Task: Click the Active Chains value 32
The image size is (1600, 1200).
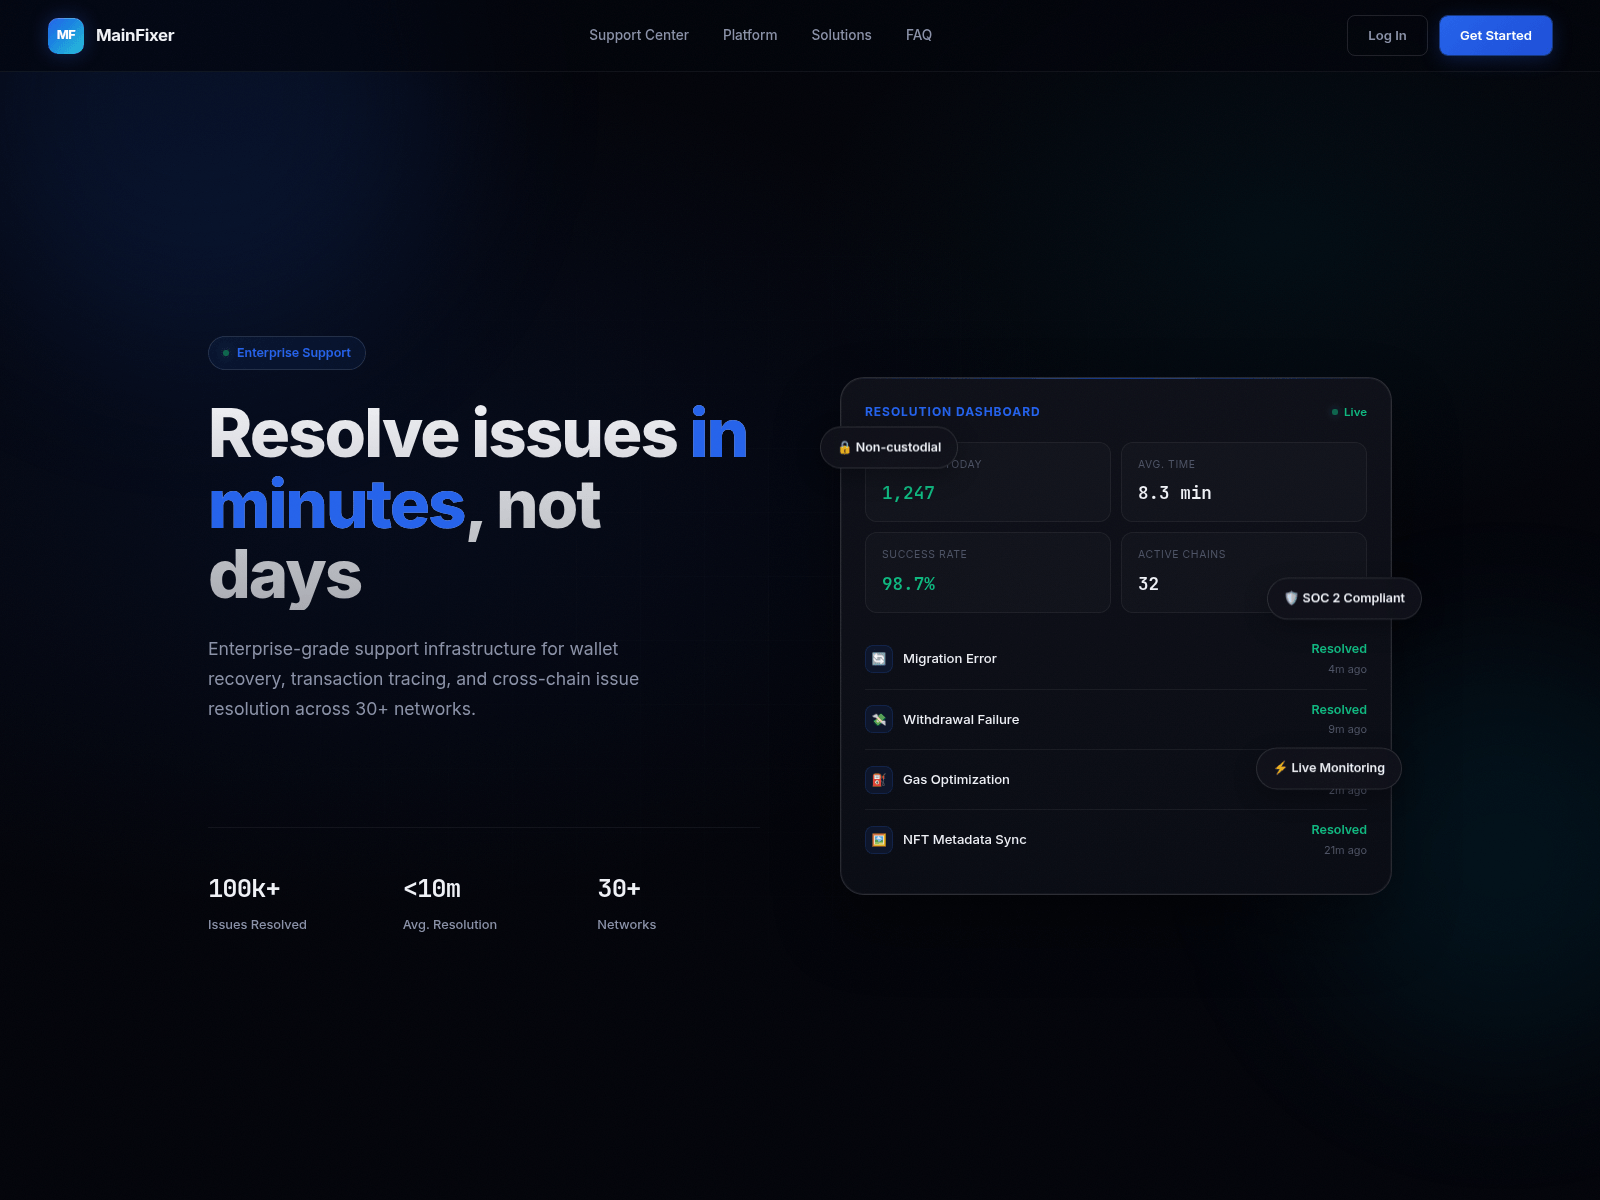Action: coord(1148,584)
